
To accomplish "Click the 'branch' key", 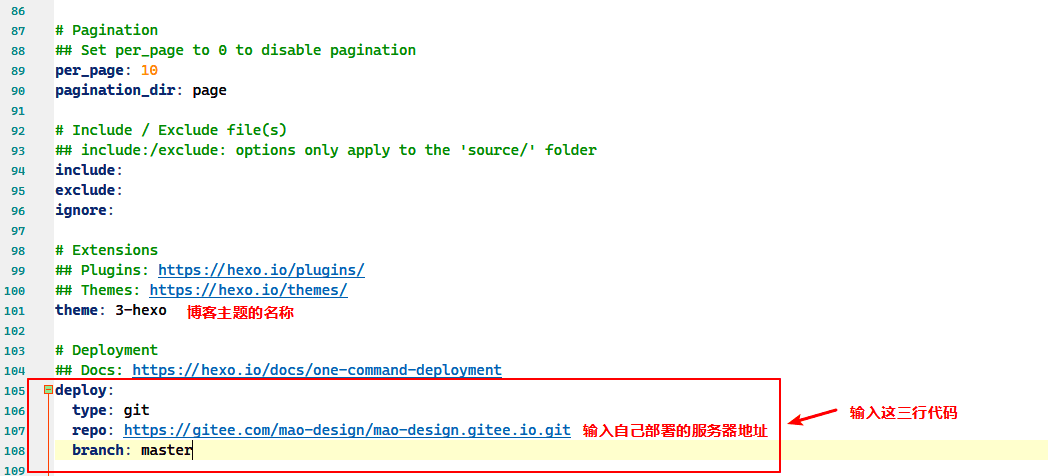I will 98,450.
